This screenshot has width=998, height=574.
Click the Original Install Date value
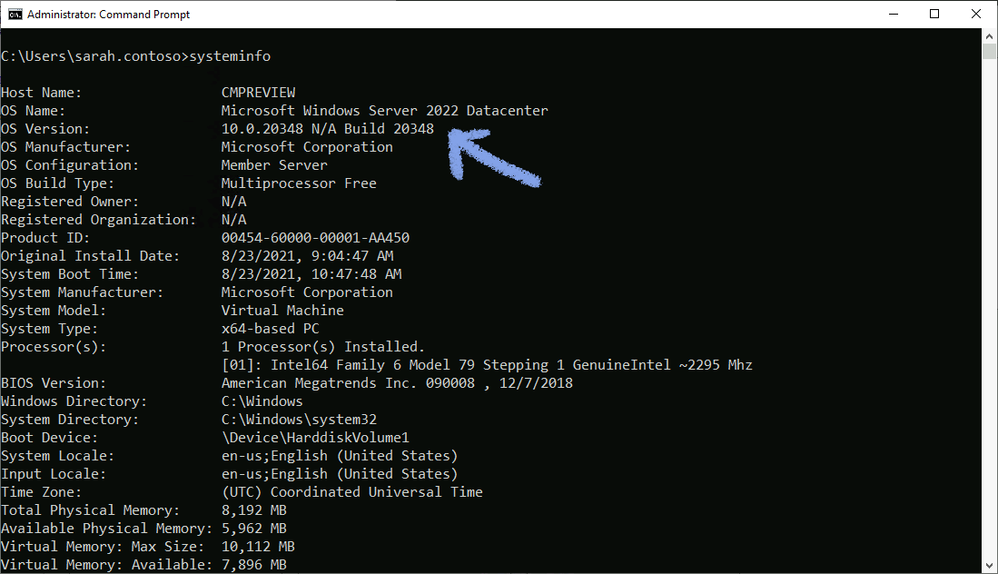[x=307, y=256]
